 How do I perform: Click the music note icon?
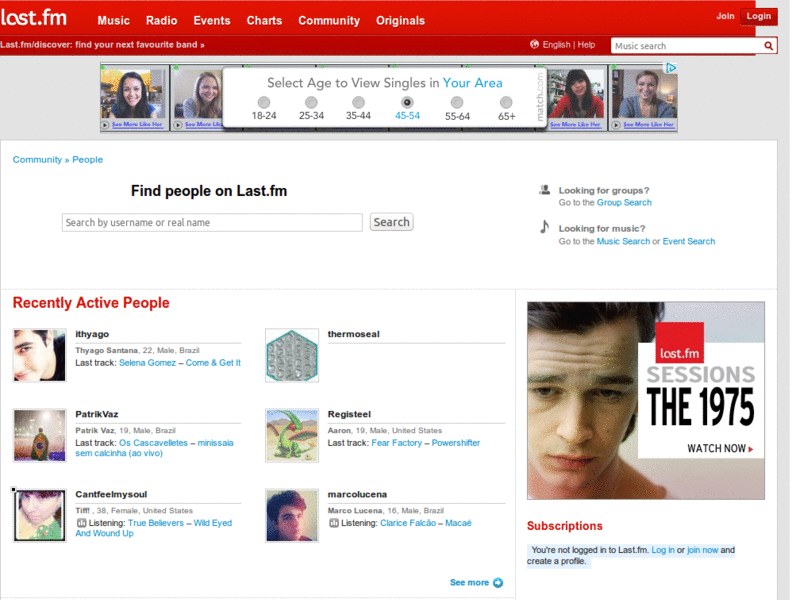point(544,227)
